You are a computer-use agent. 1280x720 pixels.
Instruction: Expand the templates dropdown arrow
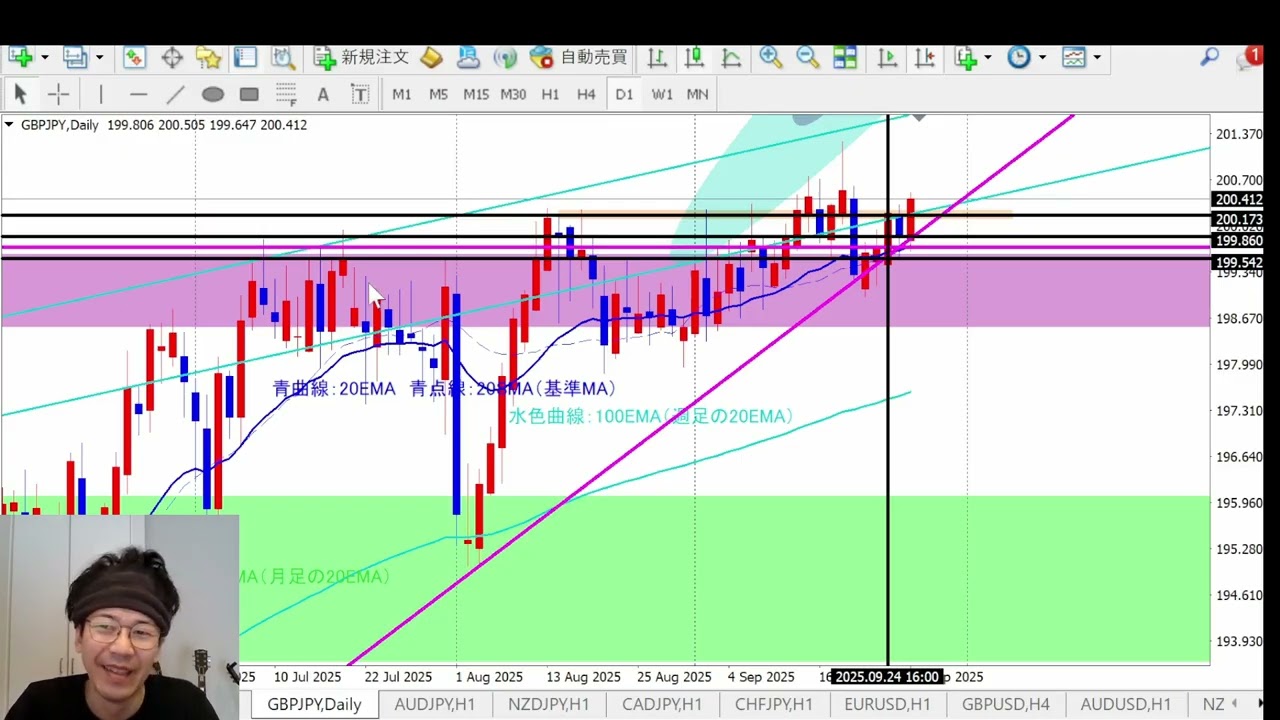point(1097,57)
